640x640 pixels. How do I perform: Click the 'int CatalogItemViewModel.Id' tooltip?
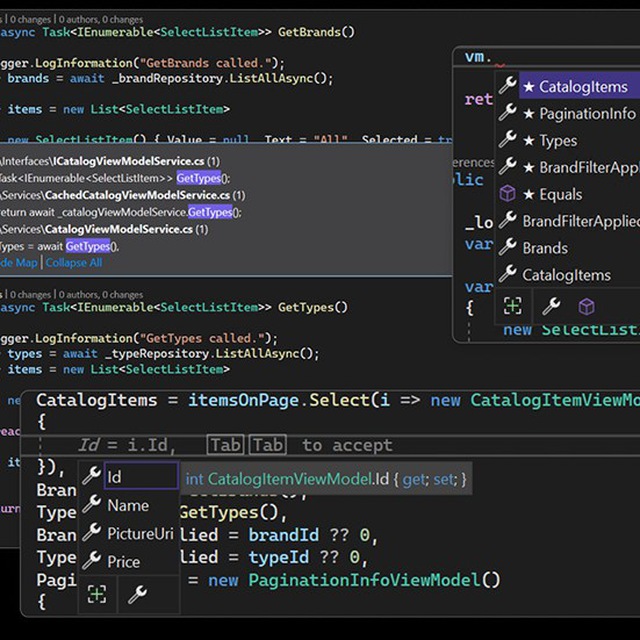pos(326,479)
